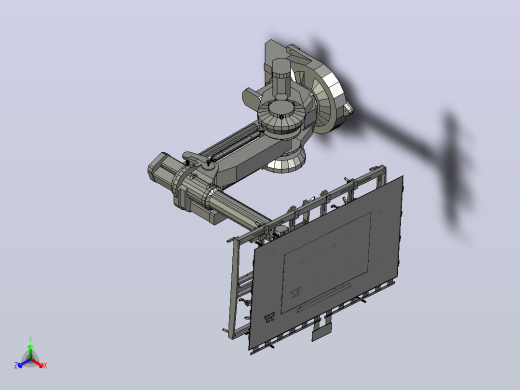Select the vertical cylinder on top of the rotary joint
Image resolution: width=520 pixels, height=390 pixels.
pos(281,78)
